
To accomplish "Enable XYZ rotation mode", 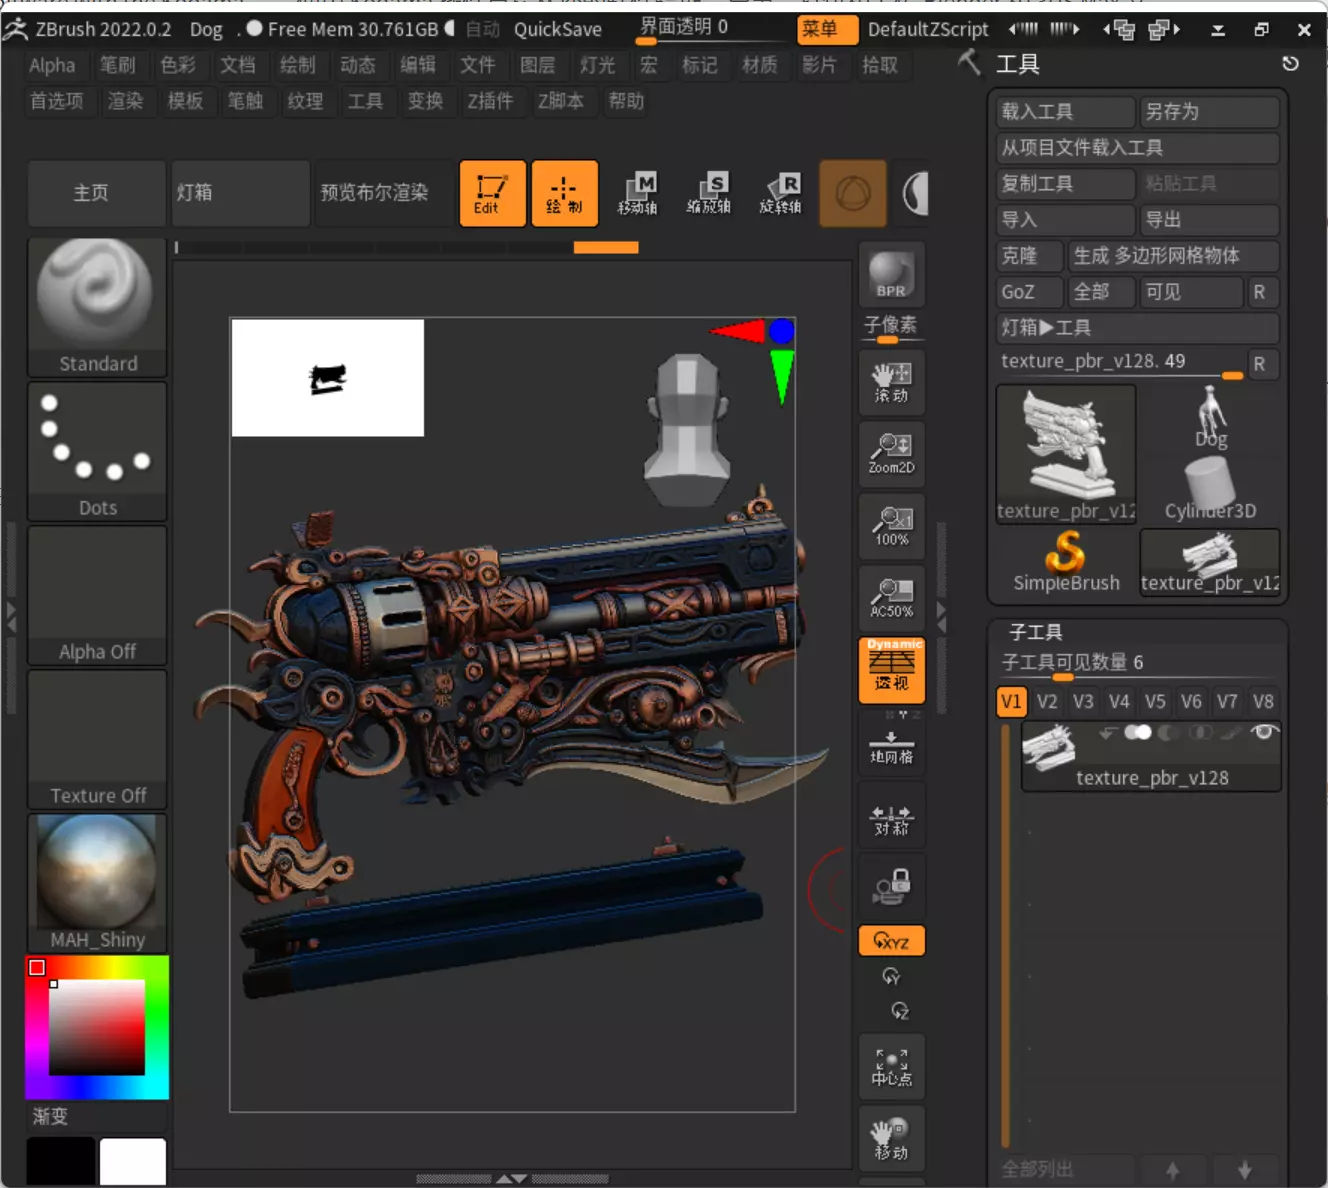I will click(891, 941).
